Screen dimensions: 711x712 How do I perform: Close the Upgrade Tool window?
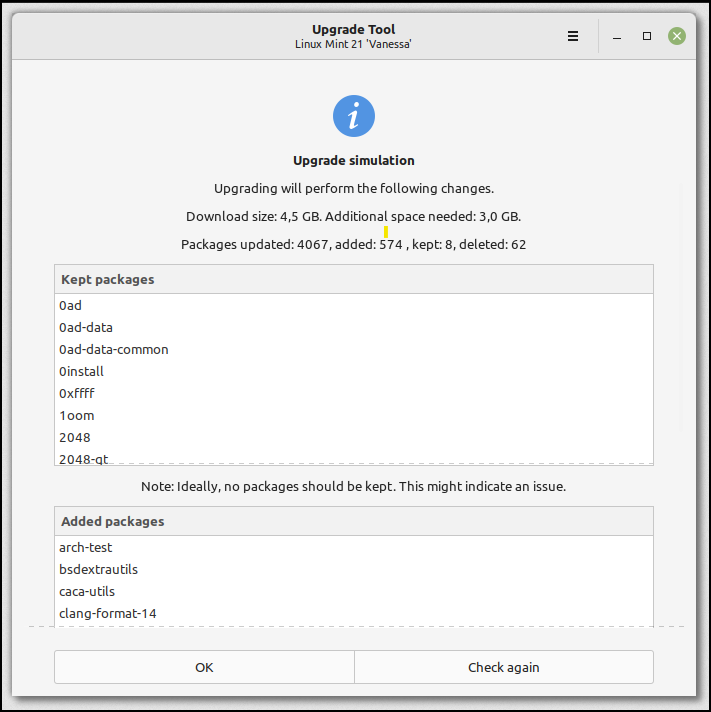coord(676,36)
